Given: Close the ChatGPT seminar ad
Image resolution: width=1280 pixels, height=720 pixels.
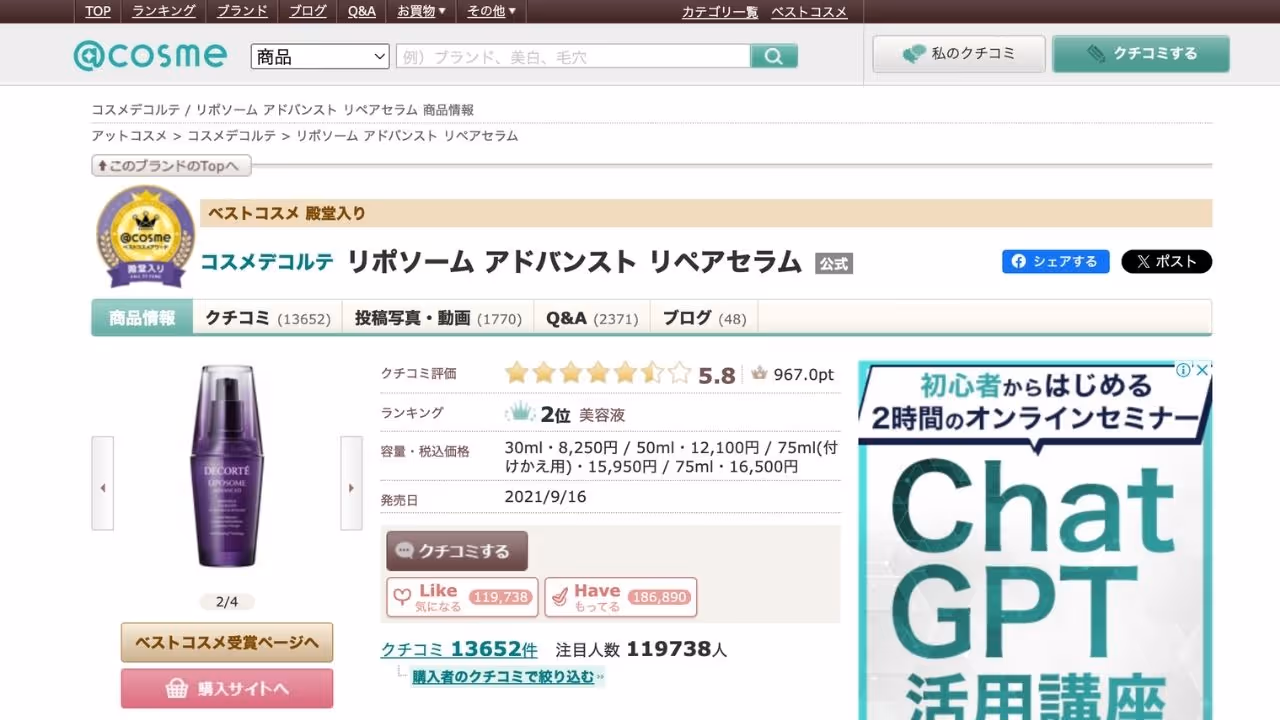Looking at the screenshot, I should click(1203, 370).
